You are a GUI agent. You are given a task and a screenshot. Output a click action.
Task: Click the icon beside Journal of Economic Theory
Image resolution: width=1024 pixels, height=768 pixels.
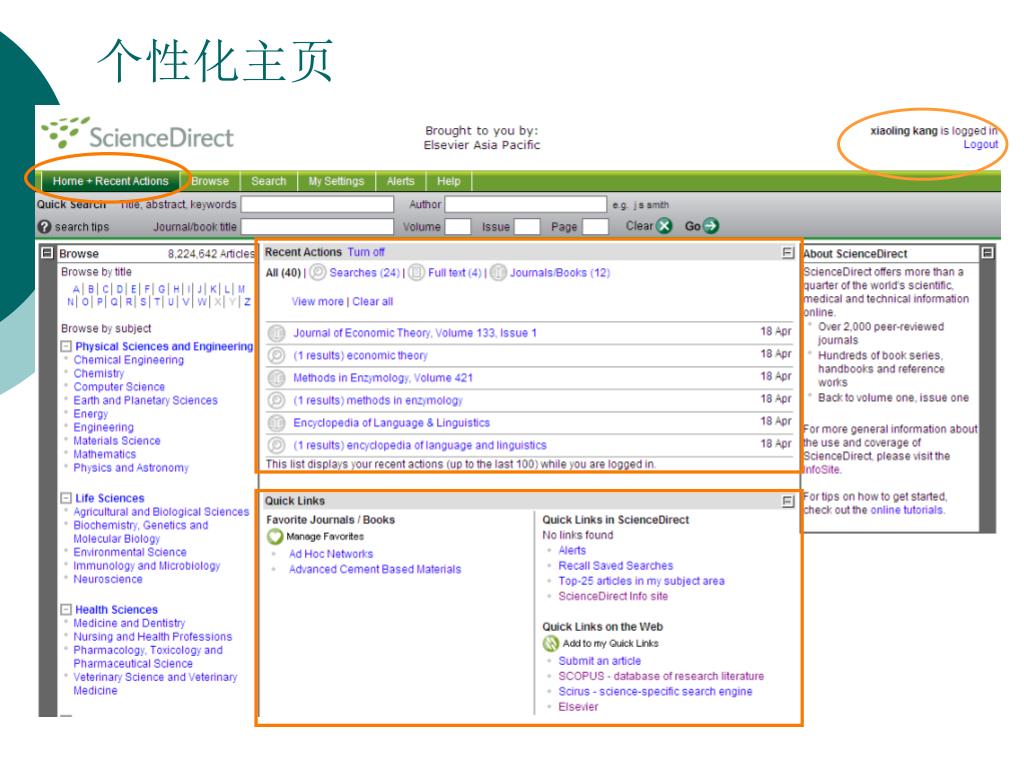pos(277,333)
